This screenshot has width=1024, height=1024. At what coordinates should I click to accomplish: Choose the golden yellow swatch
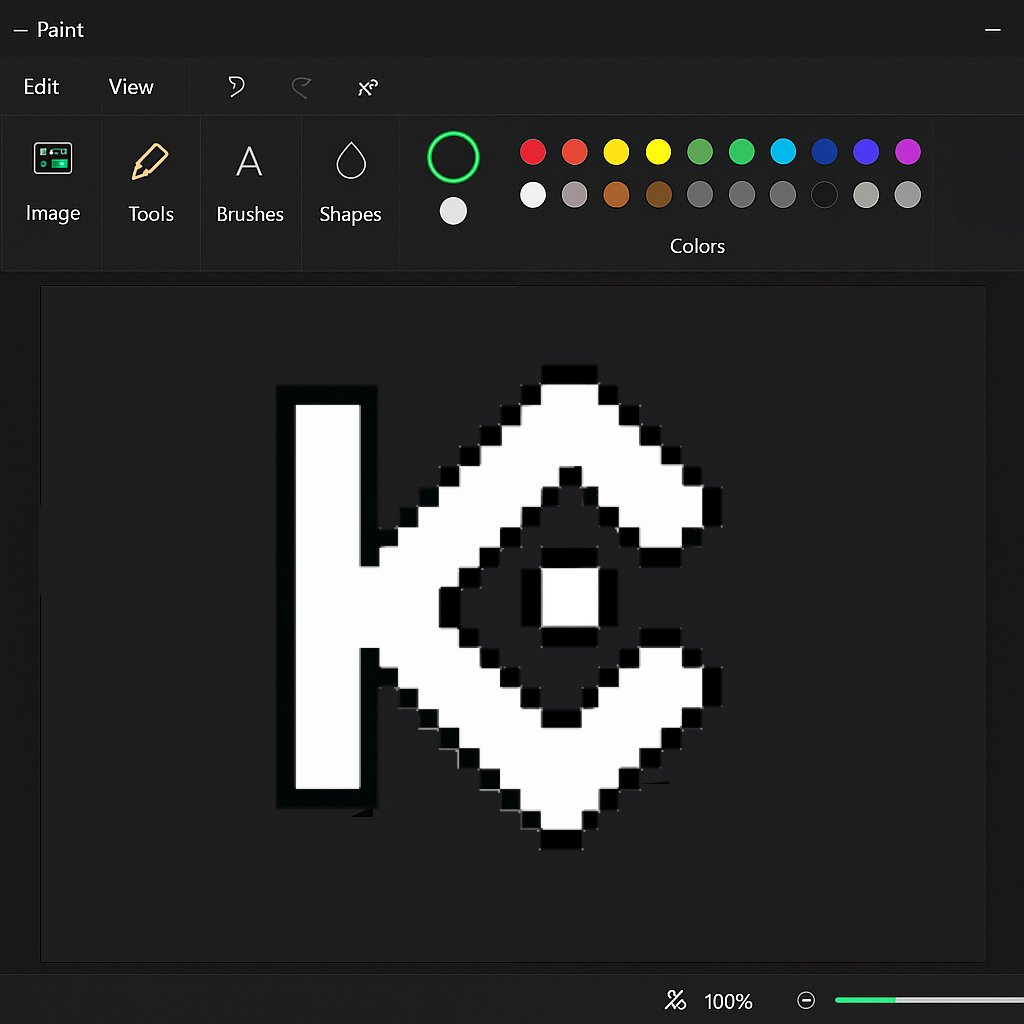click(x=616, y=152)
